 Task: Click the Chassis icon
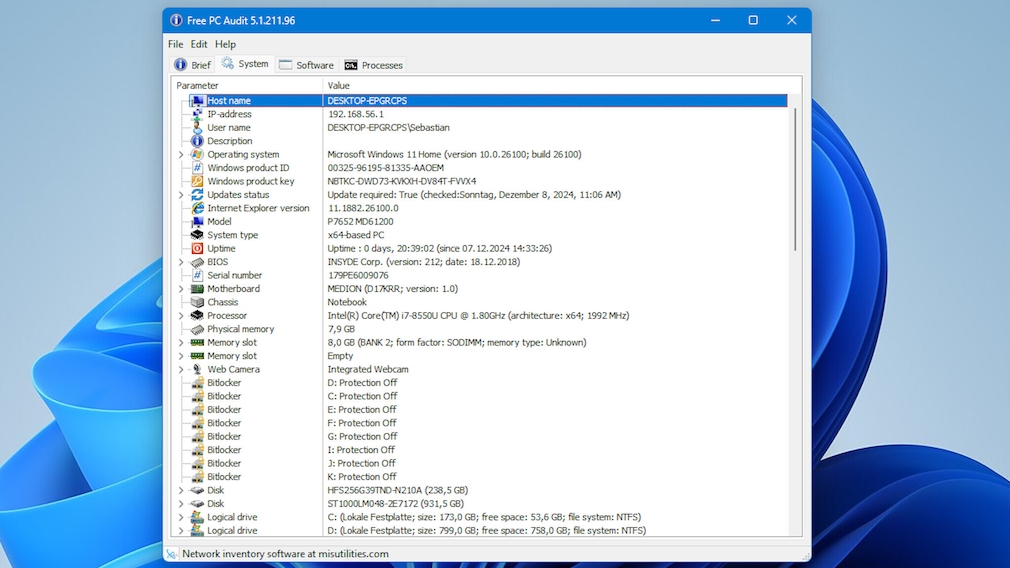click(x=197, y=302)
